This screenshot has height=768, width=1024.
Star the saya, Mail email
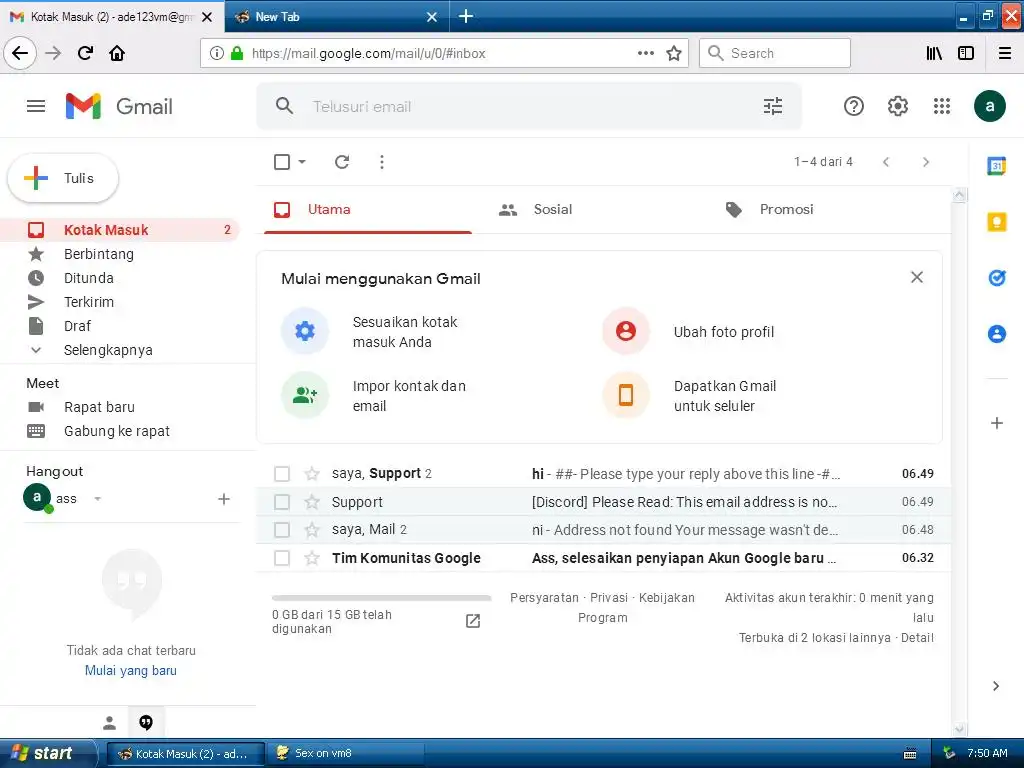[312, 530]
